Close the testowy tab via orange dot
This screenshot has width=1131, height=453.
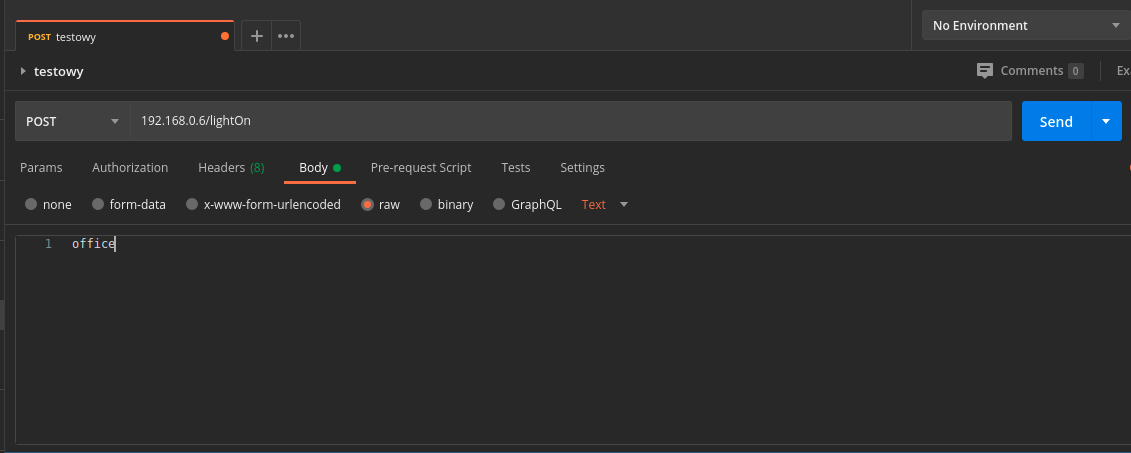[224, 36]
